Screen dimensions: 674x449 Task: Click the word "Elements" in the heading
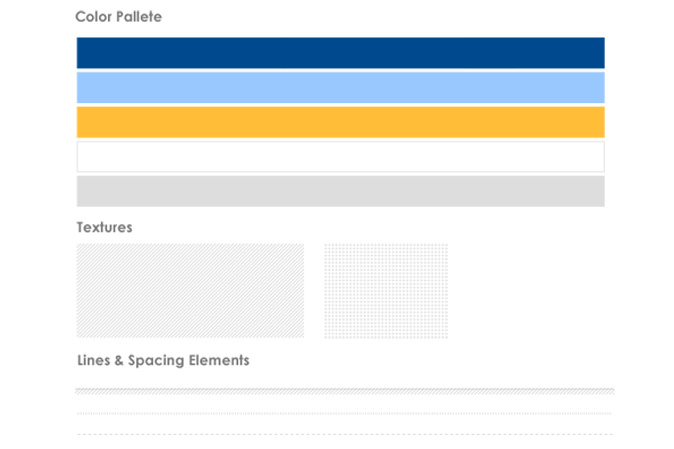[219, 360]
